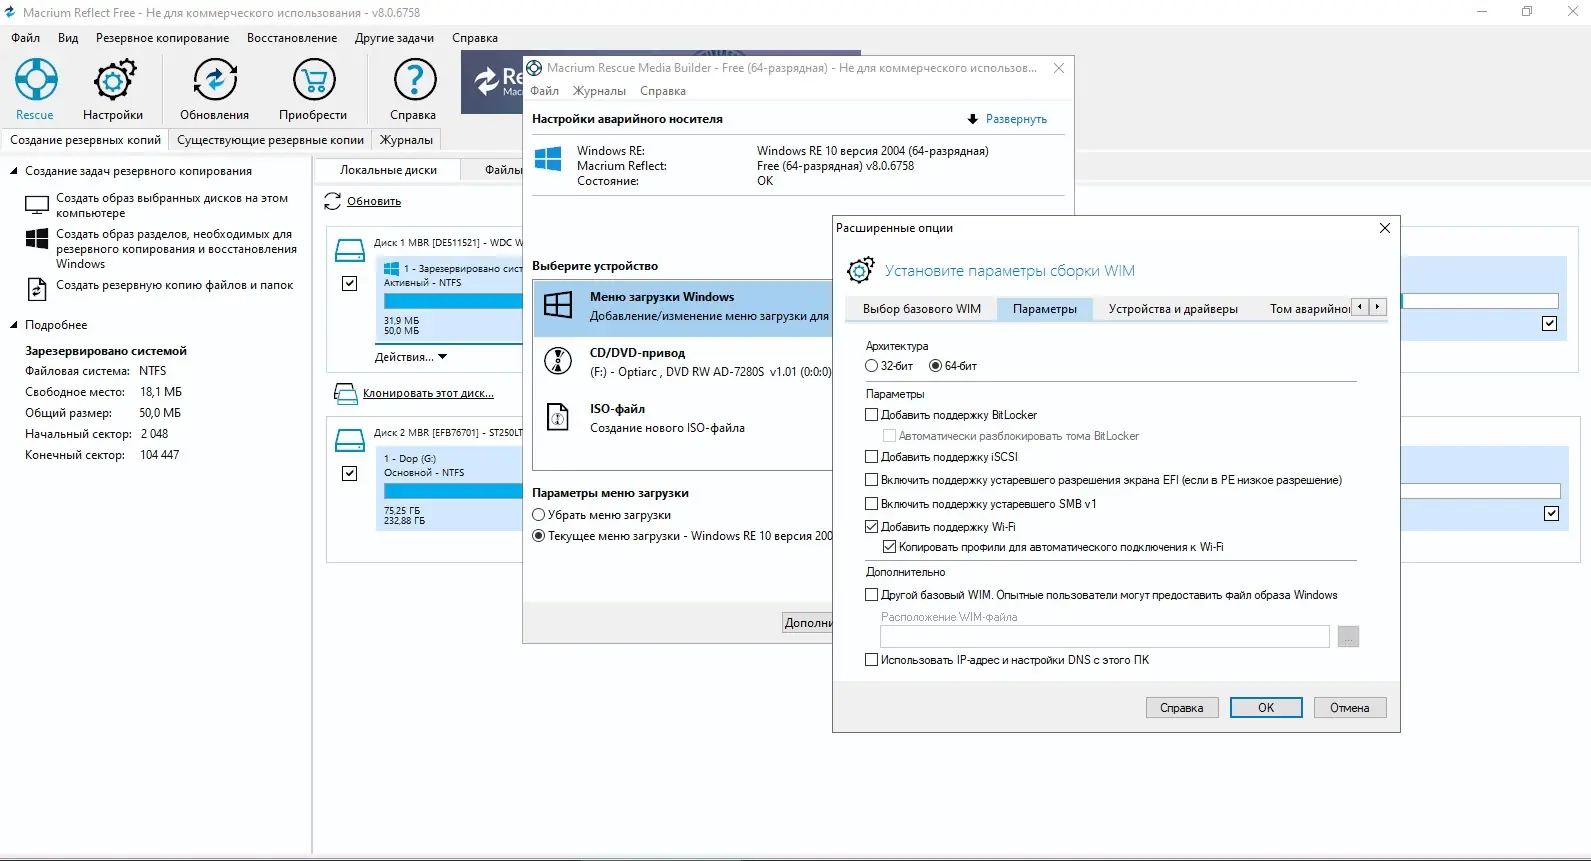Click the file and folder backup icon
The width and height of the screenshot is (1591, 861).
(37, 289)
